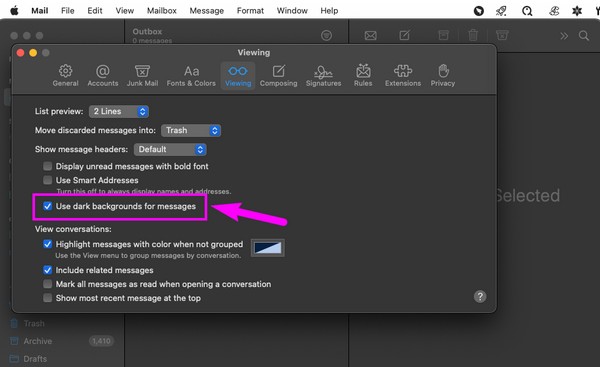Open the File menu

[x=68, y=11]
